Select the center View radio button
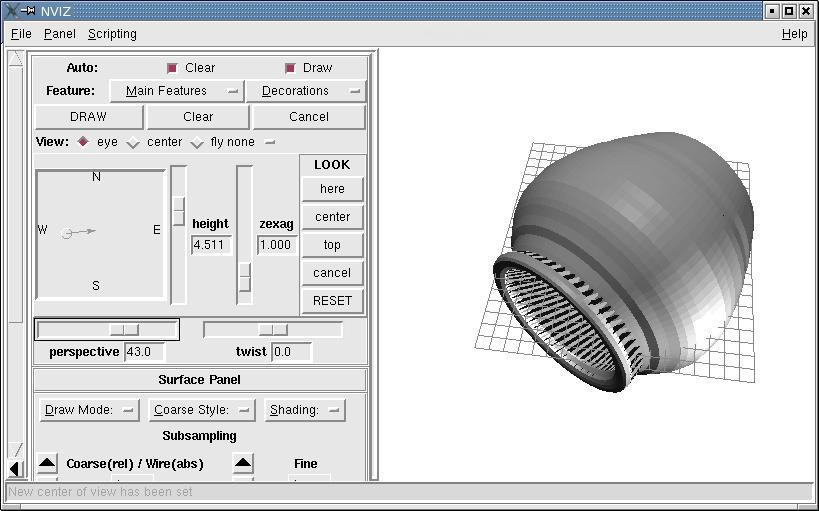This screenshot has width=819, height=511. [x=133, y=142]
